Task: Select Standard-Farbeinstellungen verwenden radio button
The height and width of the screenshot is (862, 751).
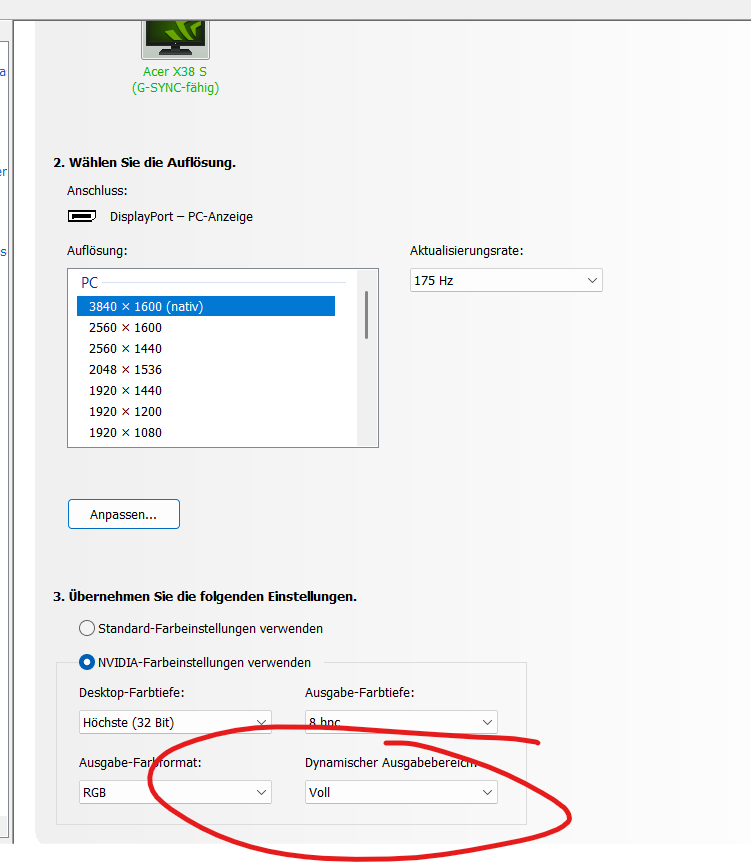Action: point(87,628)
